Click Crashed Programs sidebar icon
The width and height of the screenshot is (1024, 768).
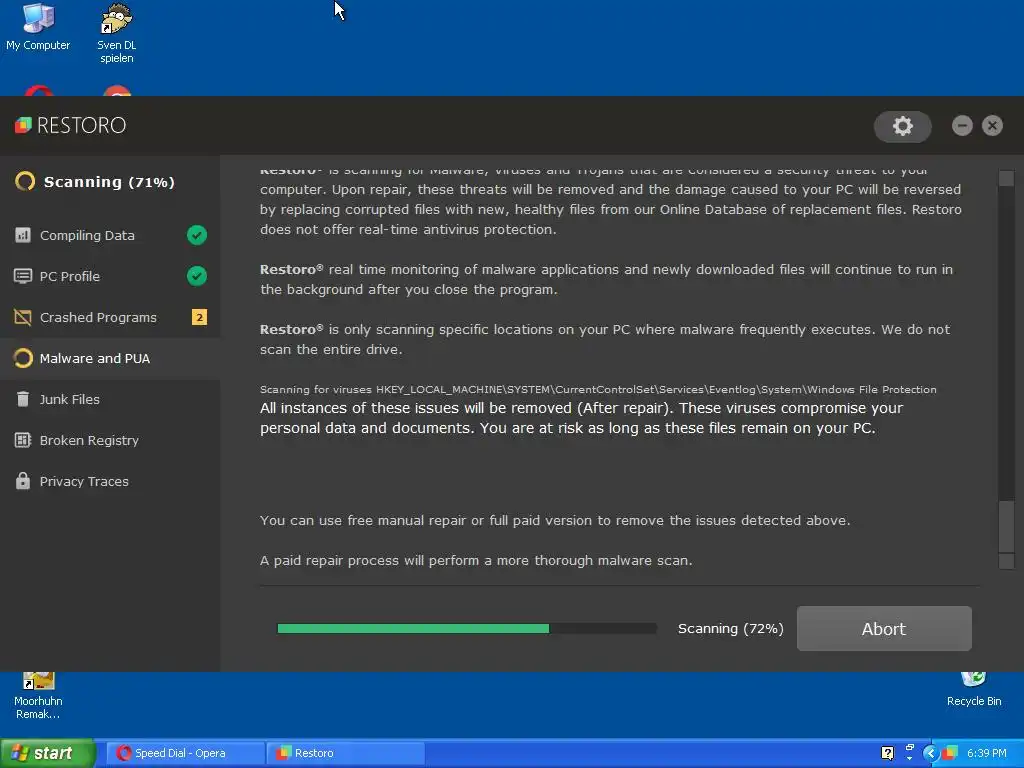(x=23, y=317)
